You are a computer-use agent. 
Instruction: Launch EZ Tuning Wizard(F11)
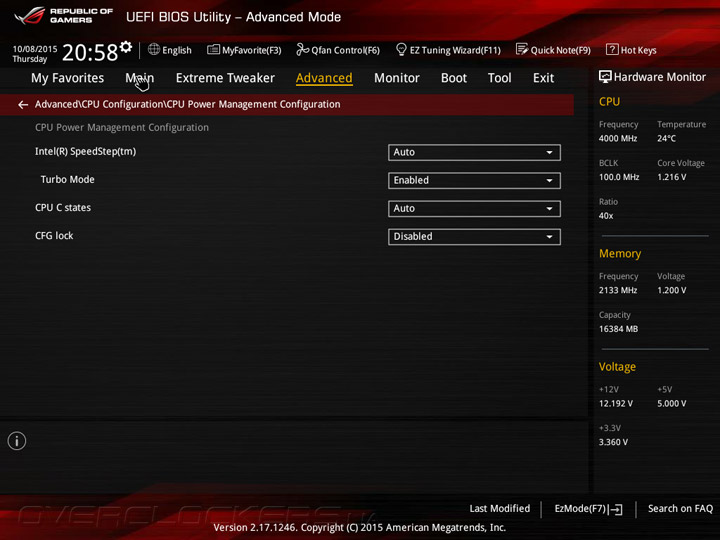pyautogui.click(x=448, y=50)
